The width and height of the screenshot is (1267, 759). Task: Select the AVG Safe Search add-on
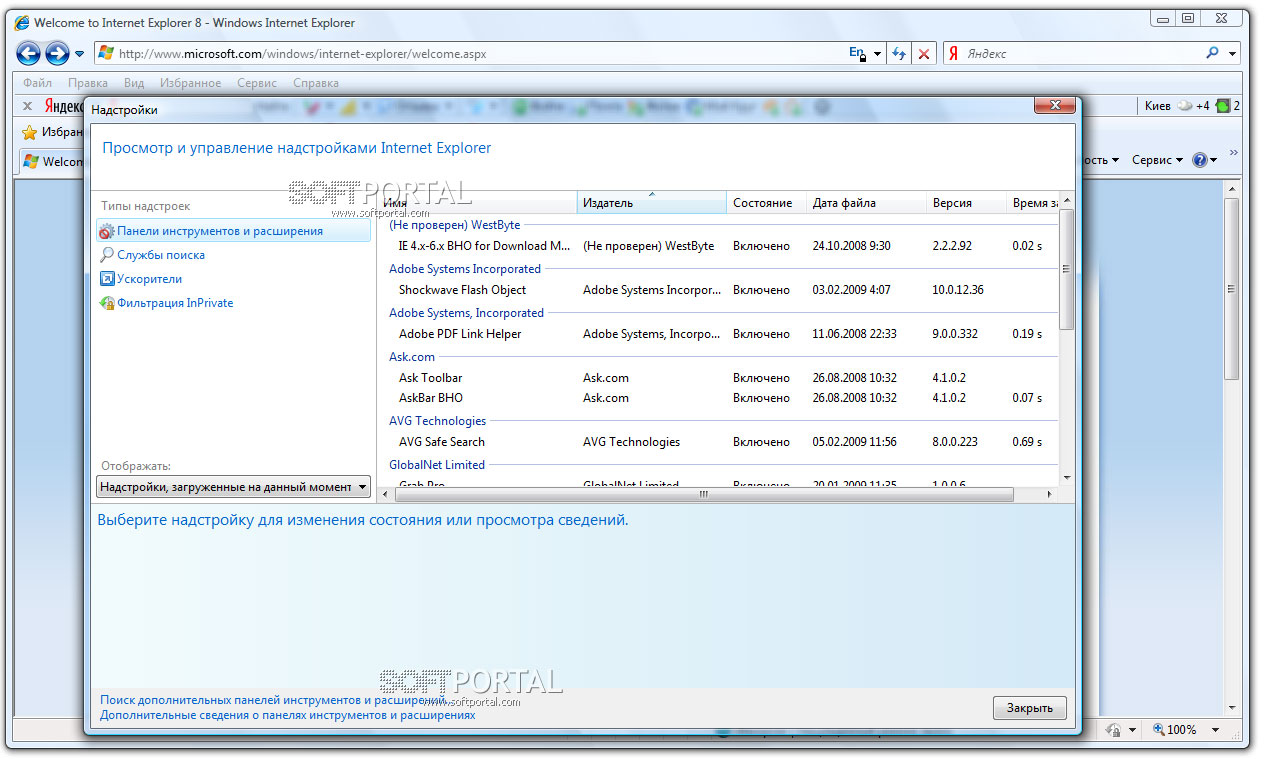click(717, 442)
